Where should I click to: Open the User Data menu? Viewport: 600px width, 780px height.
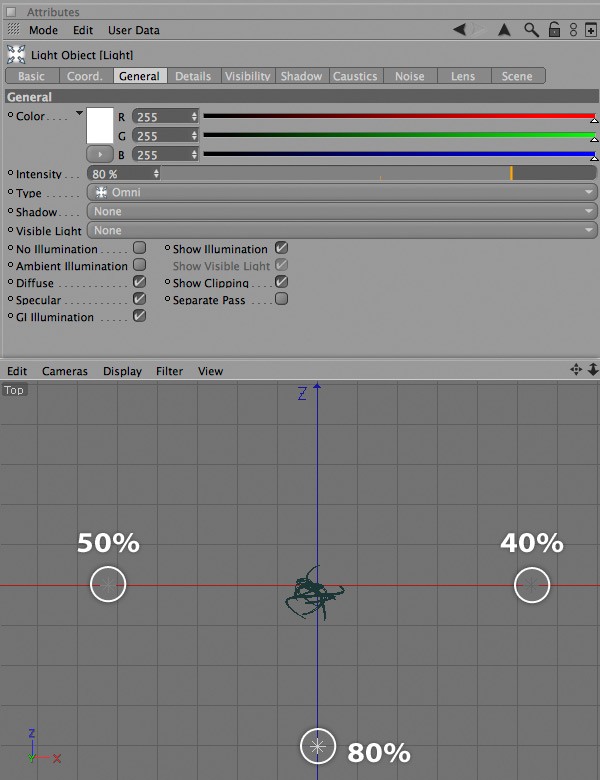pyautogui.click(x=134, y=30)
